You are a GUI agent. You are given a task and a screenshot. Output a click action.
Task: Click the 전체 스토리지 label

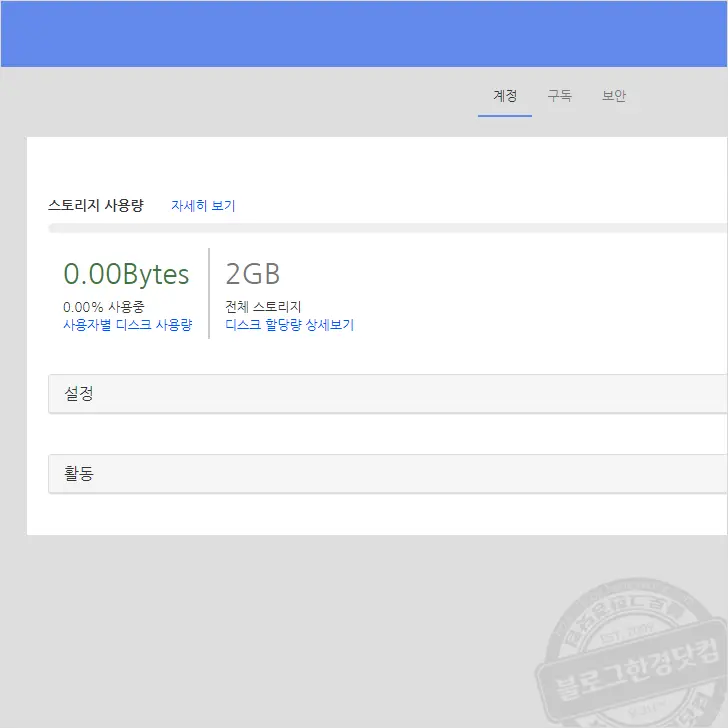pos(263,307)
